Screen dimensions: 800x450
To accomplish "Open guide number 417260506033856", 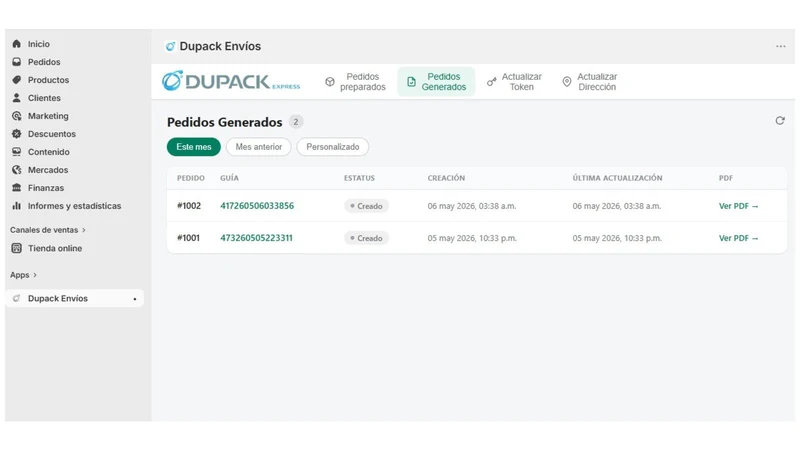I will pyautogui.click(x=257, y=206).
